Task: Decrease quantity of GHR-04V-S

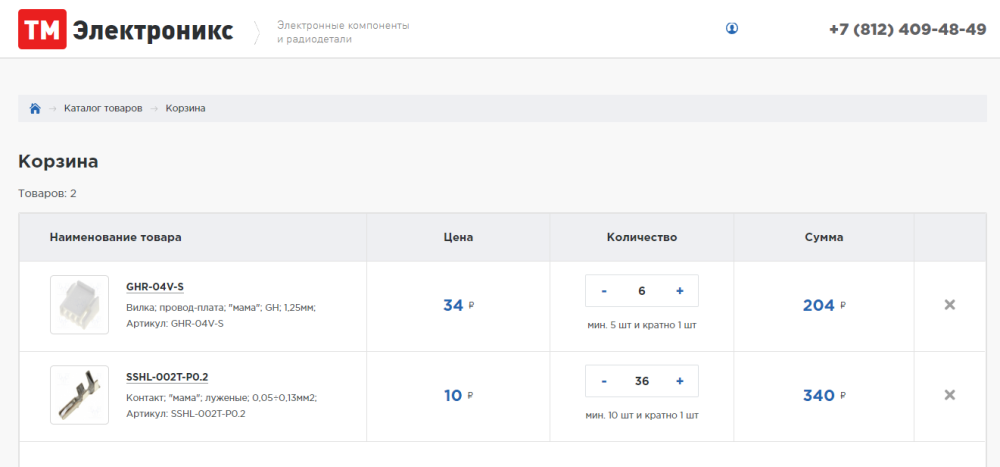Action: (604, 291)
